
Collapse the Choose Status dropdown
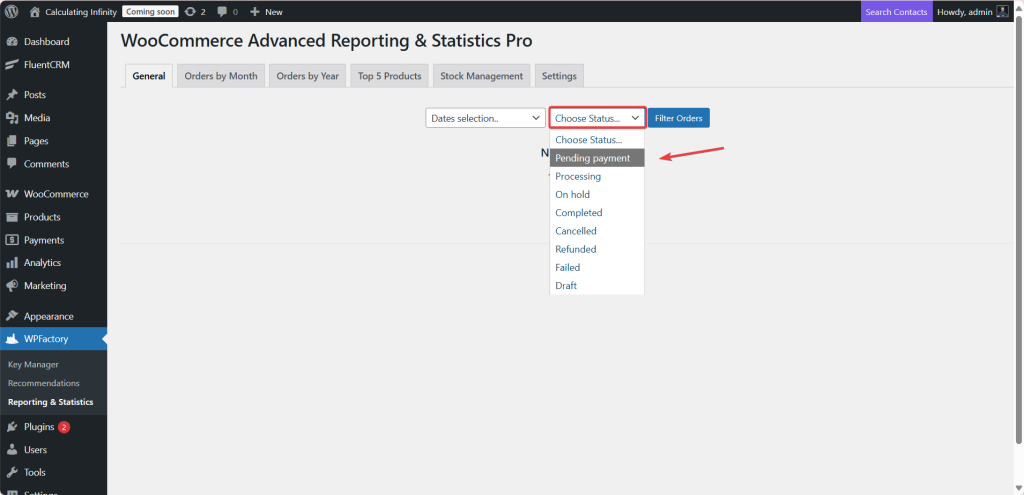click(598, 118)
